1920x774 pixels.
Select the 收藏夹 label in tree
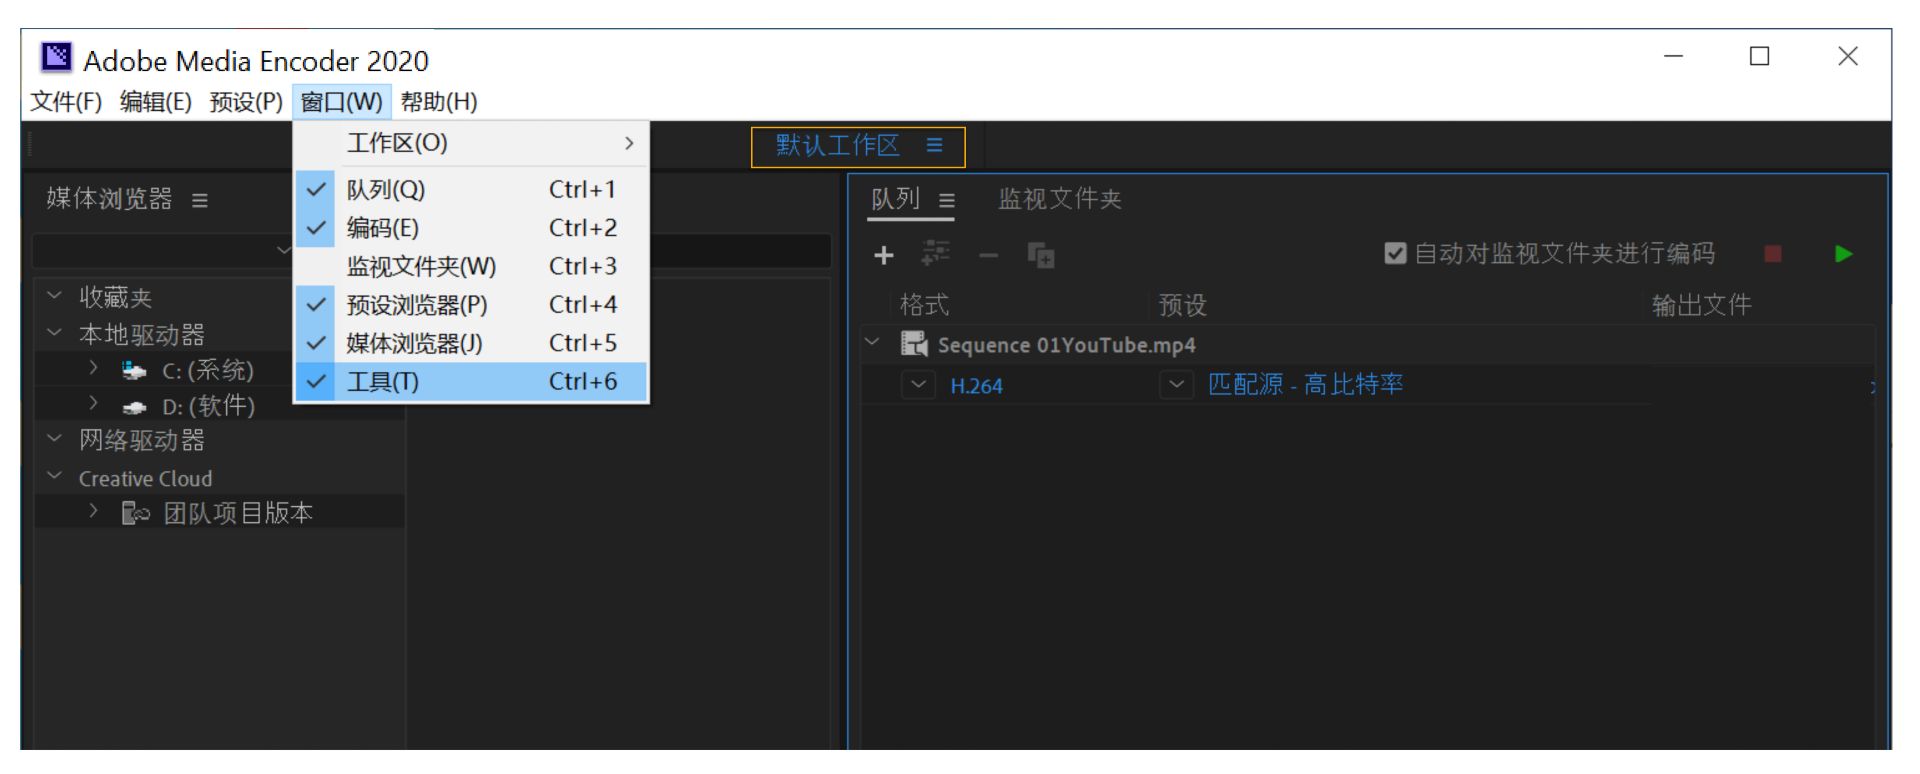click(x=116, y=297)
